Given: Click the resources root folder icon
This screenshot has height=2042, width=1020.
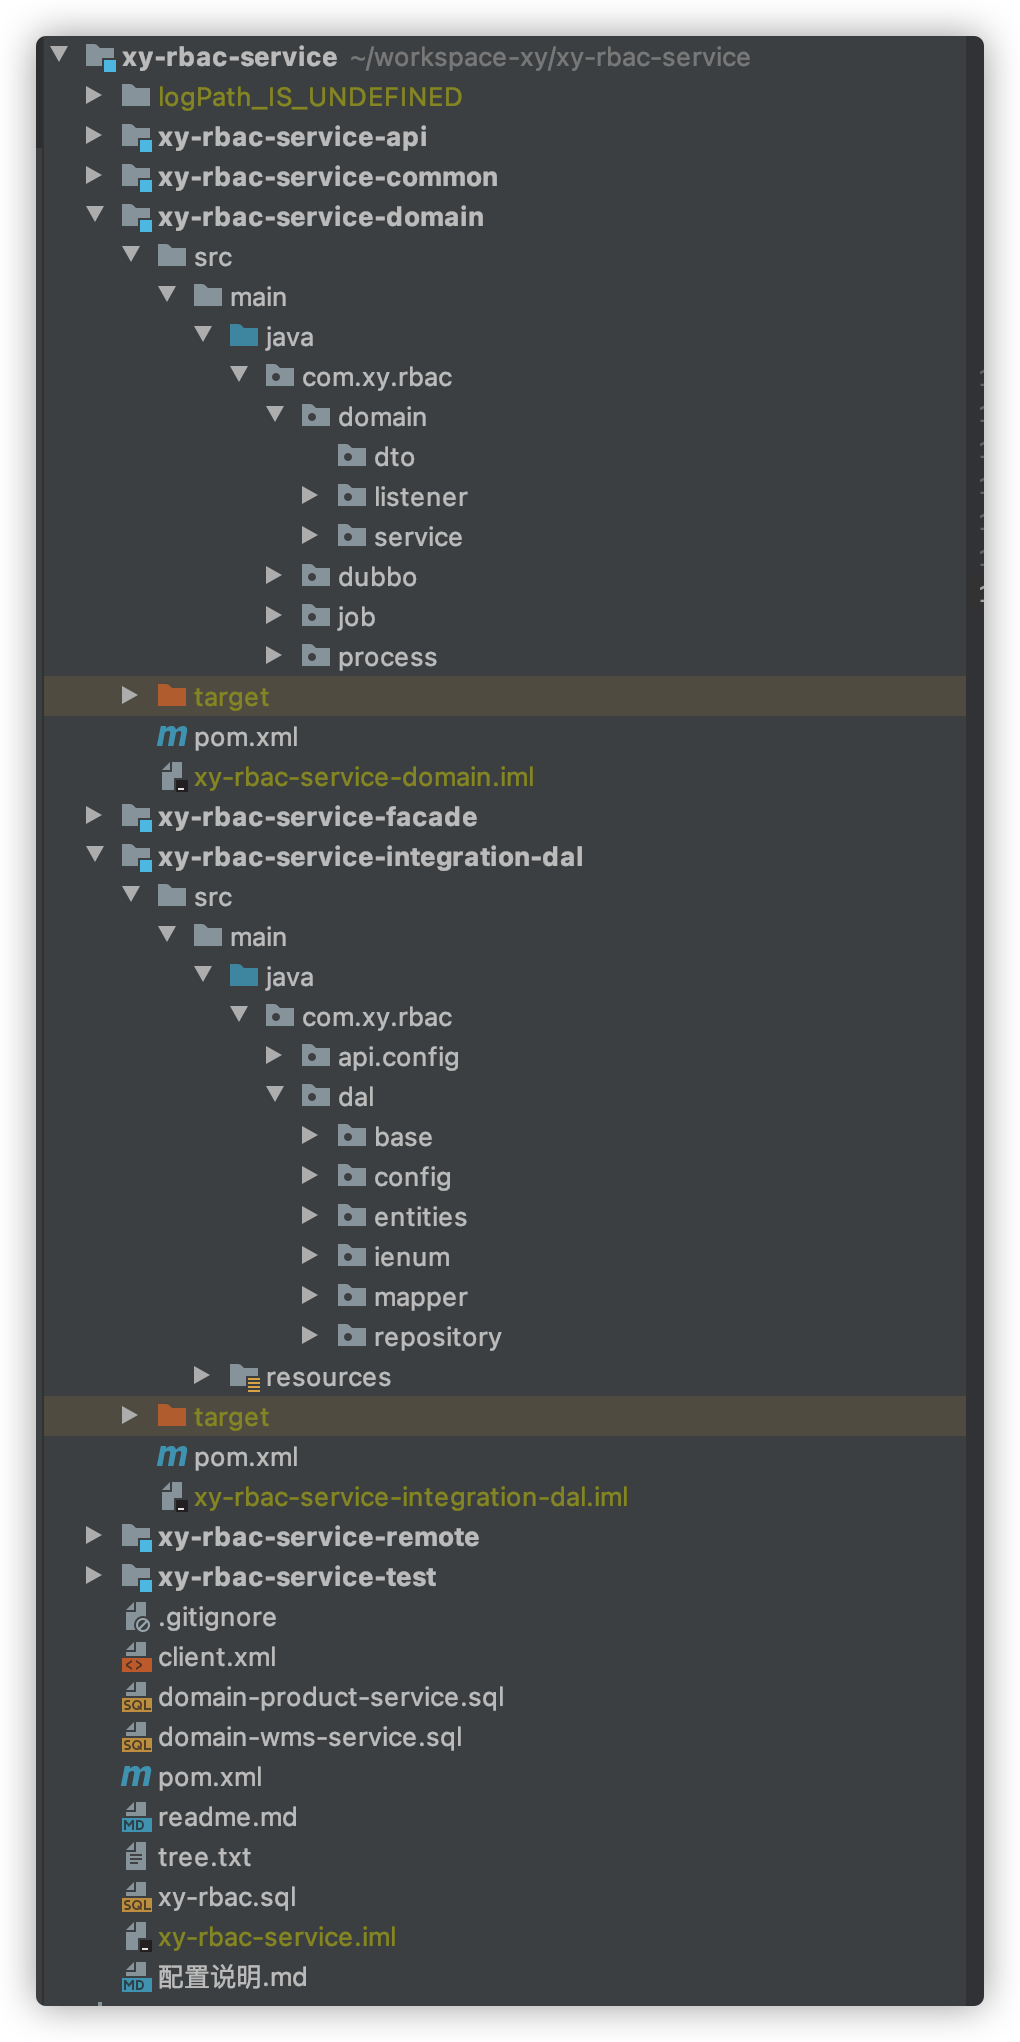Looking at the screenshot, I should [x=245, y=1377].
